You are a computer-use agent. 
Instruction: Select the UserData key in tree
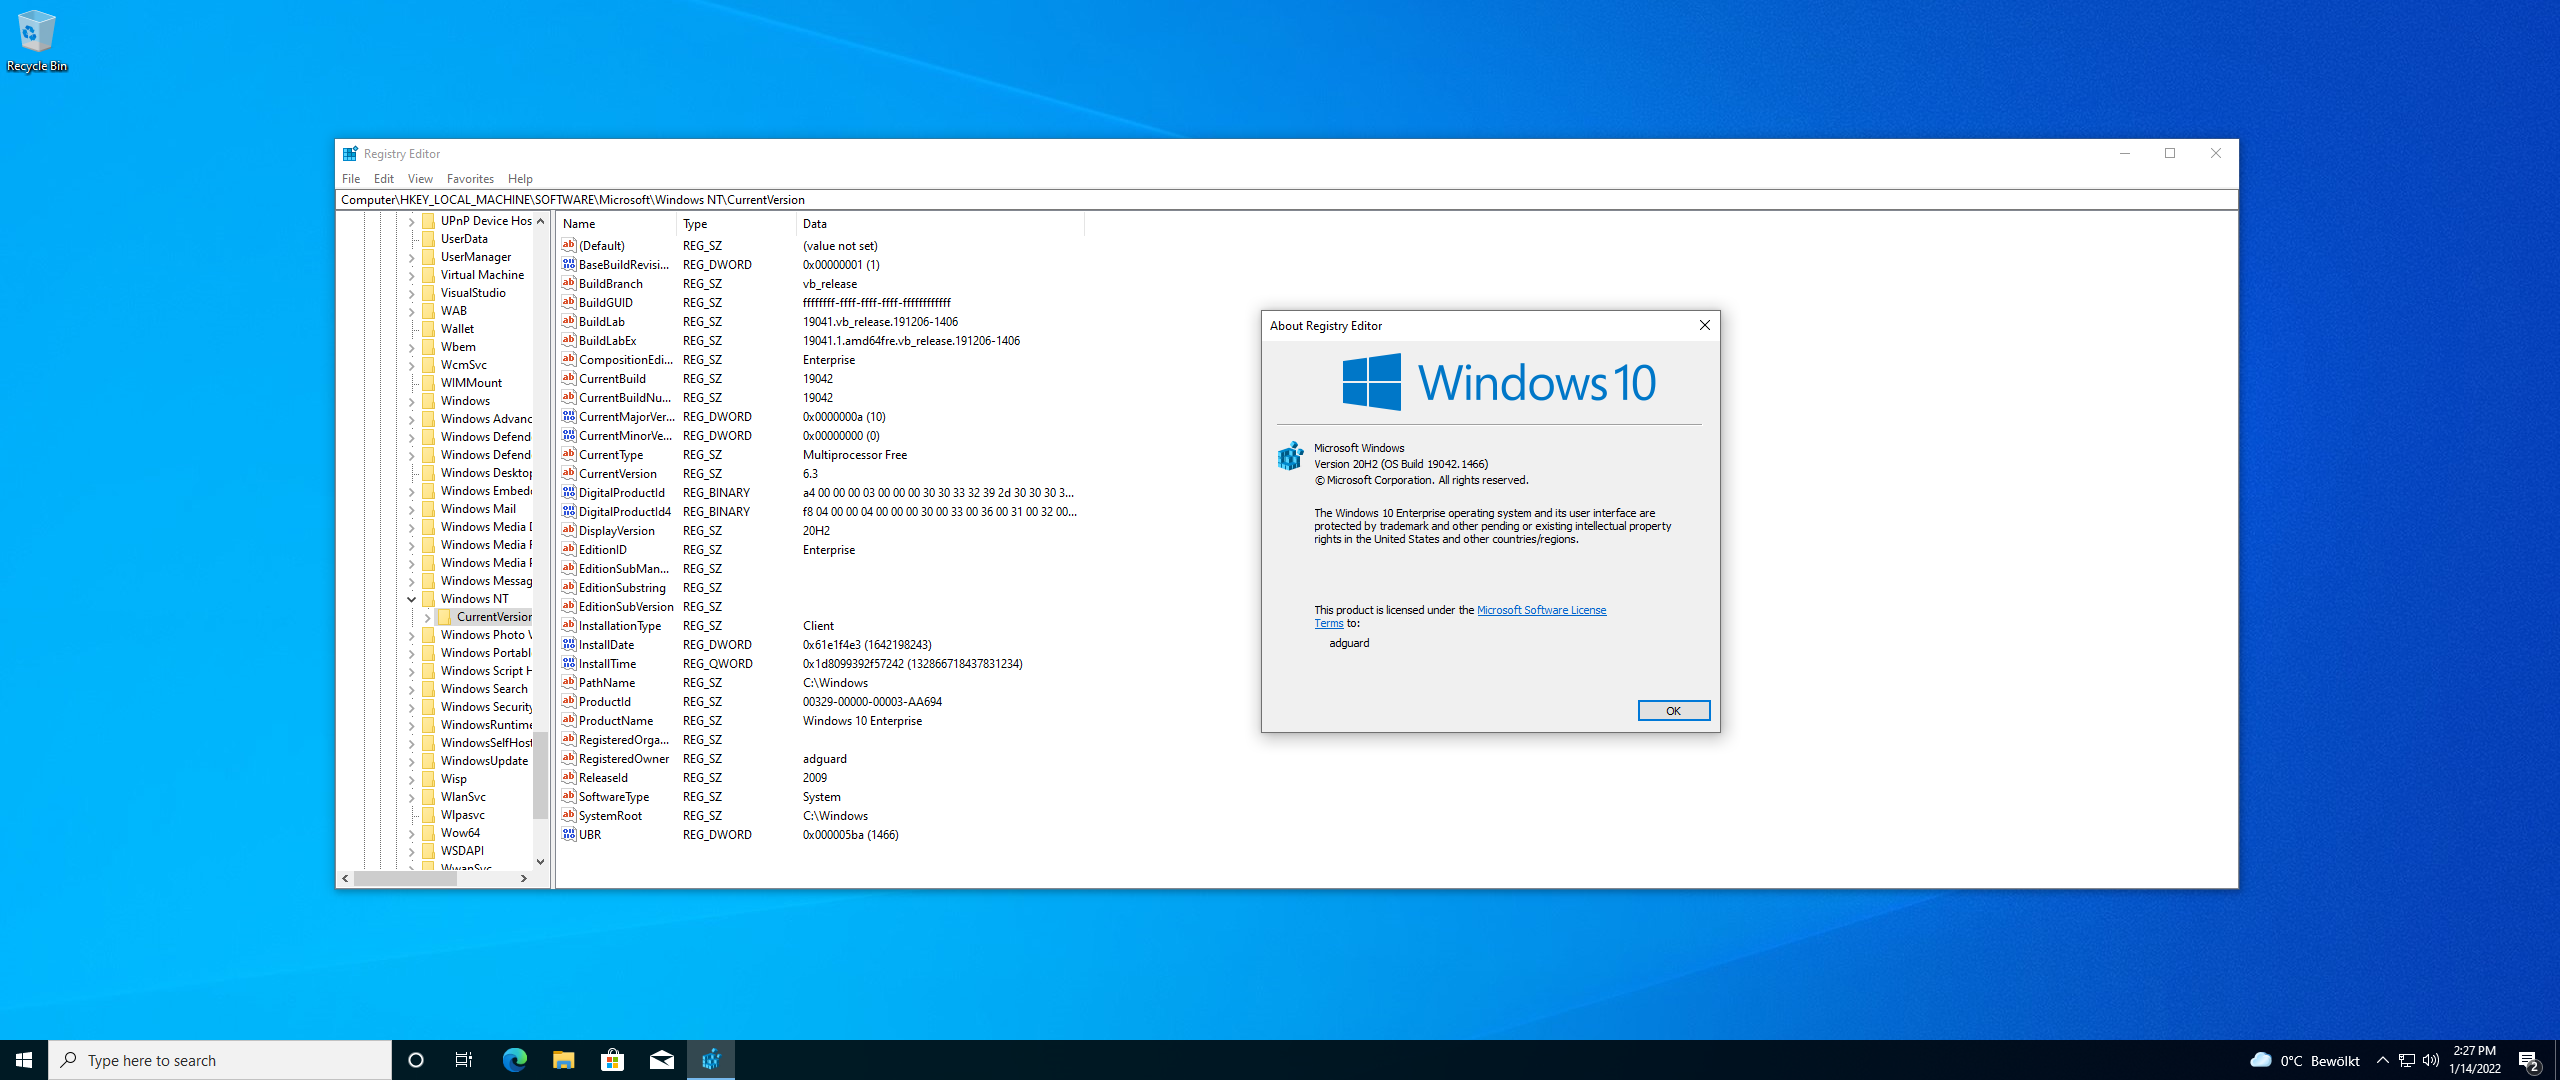pyautogui.click(x=464, y=239)
